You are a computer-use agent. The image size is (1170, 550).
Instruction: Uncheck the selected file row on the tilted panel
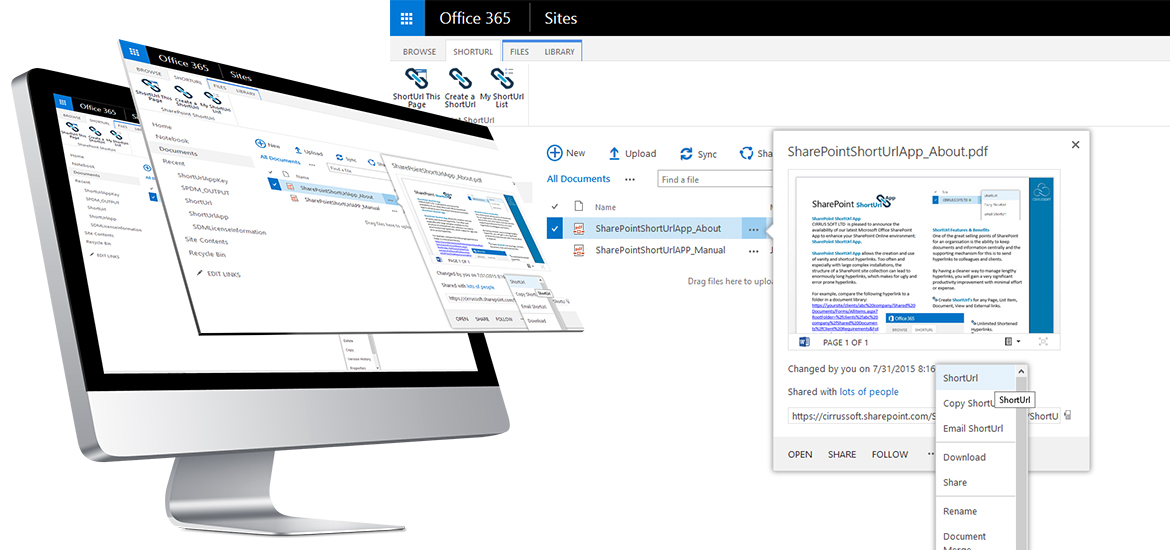[275, 184]
